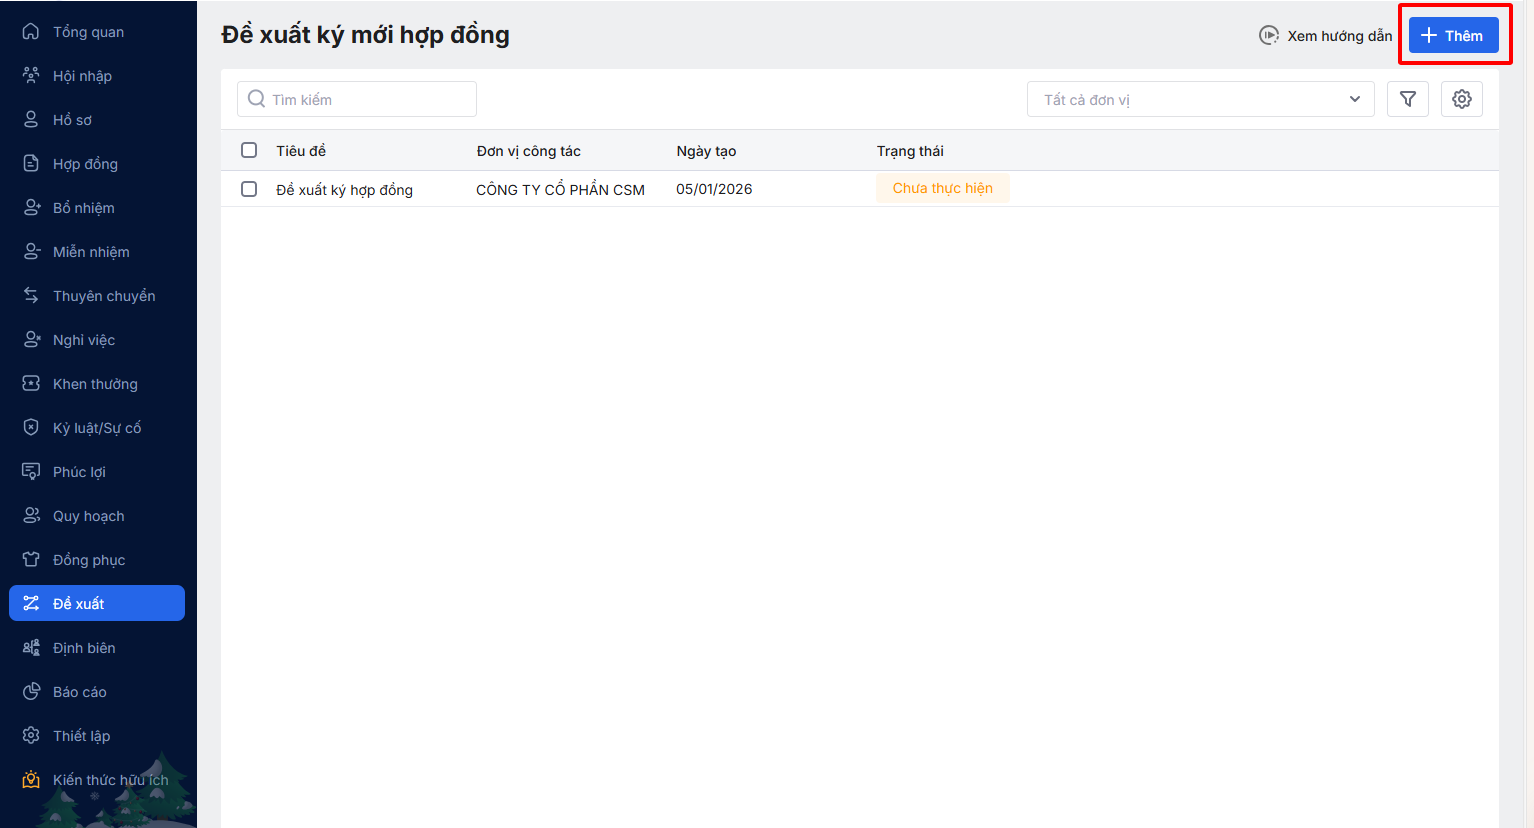Click the Đồng phục shirt icon

pyautogui.click(x=31, y=560)
